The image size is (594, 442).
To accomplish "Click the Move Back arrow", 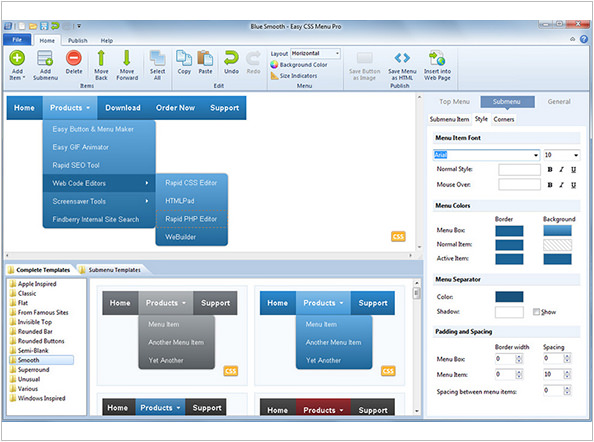I will pyautogui.click(x=101, y=58).
